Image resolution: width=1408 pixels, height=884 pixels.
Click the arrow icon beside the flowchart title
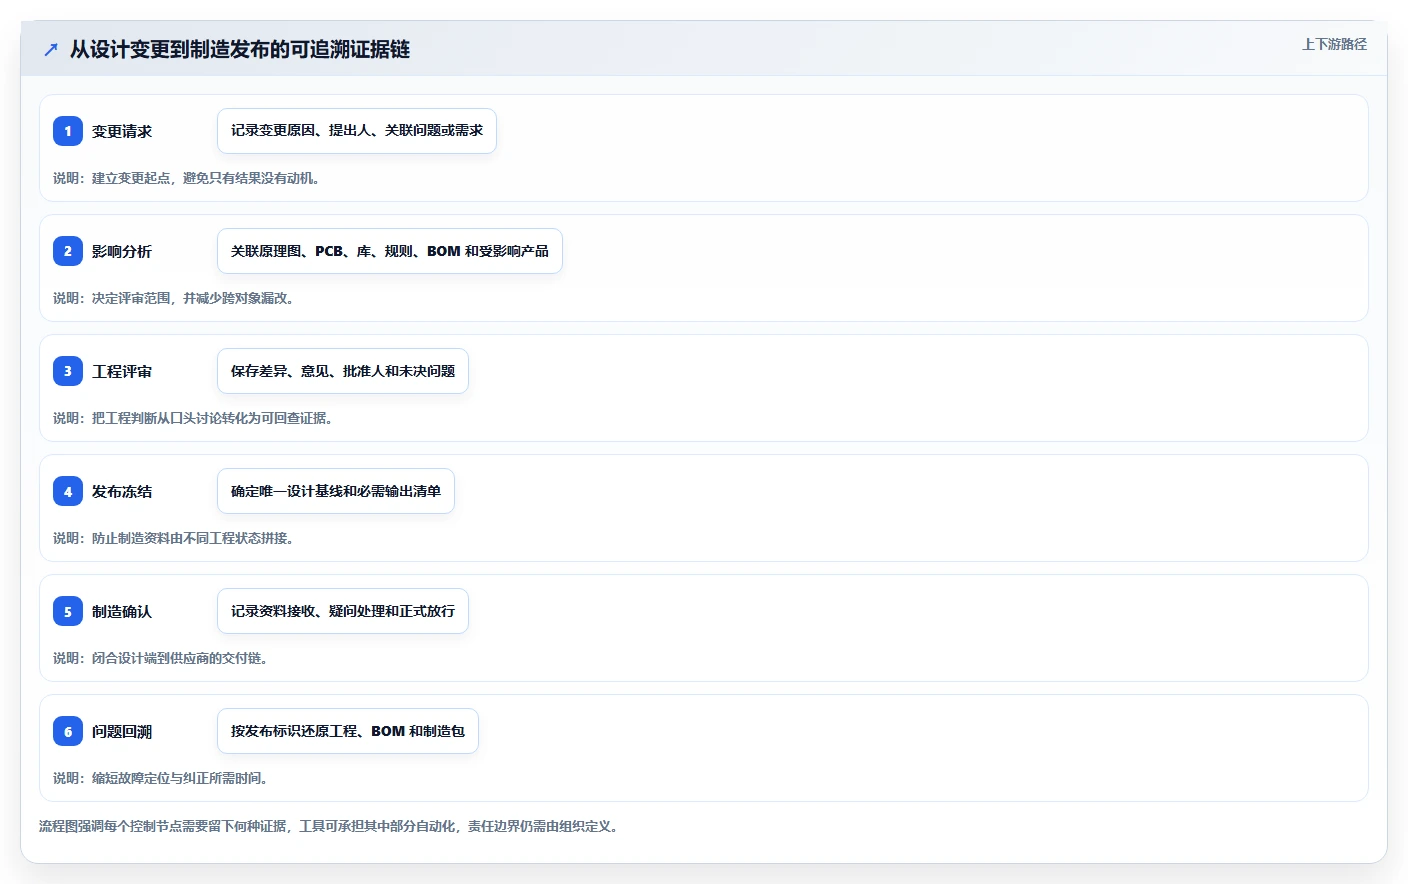pos(51,49)
